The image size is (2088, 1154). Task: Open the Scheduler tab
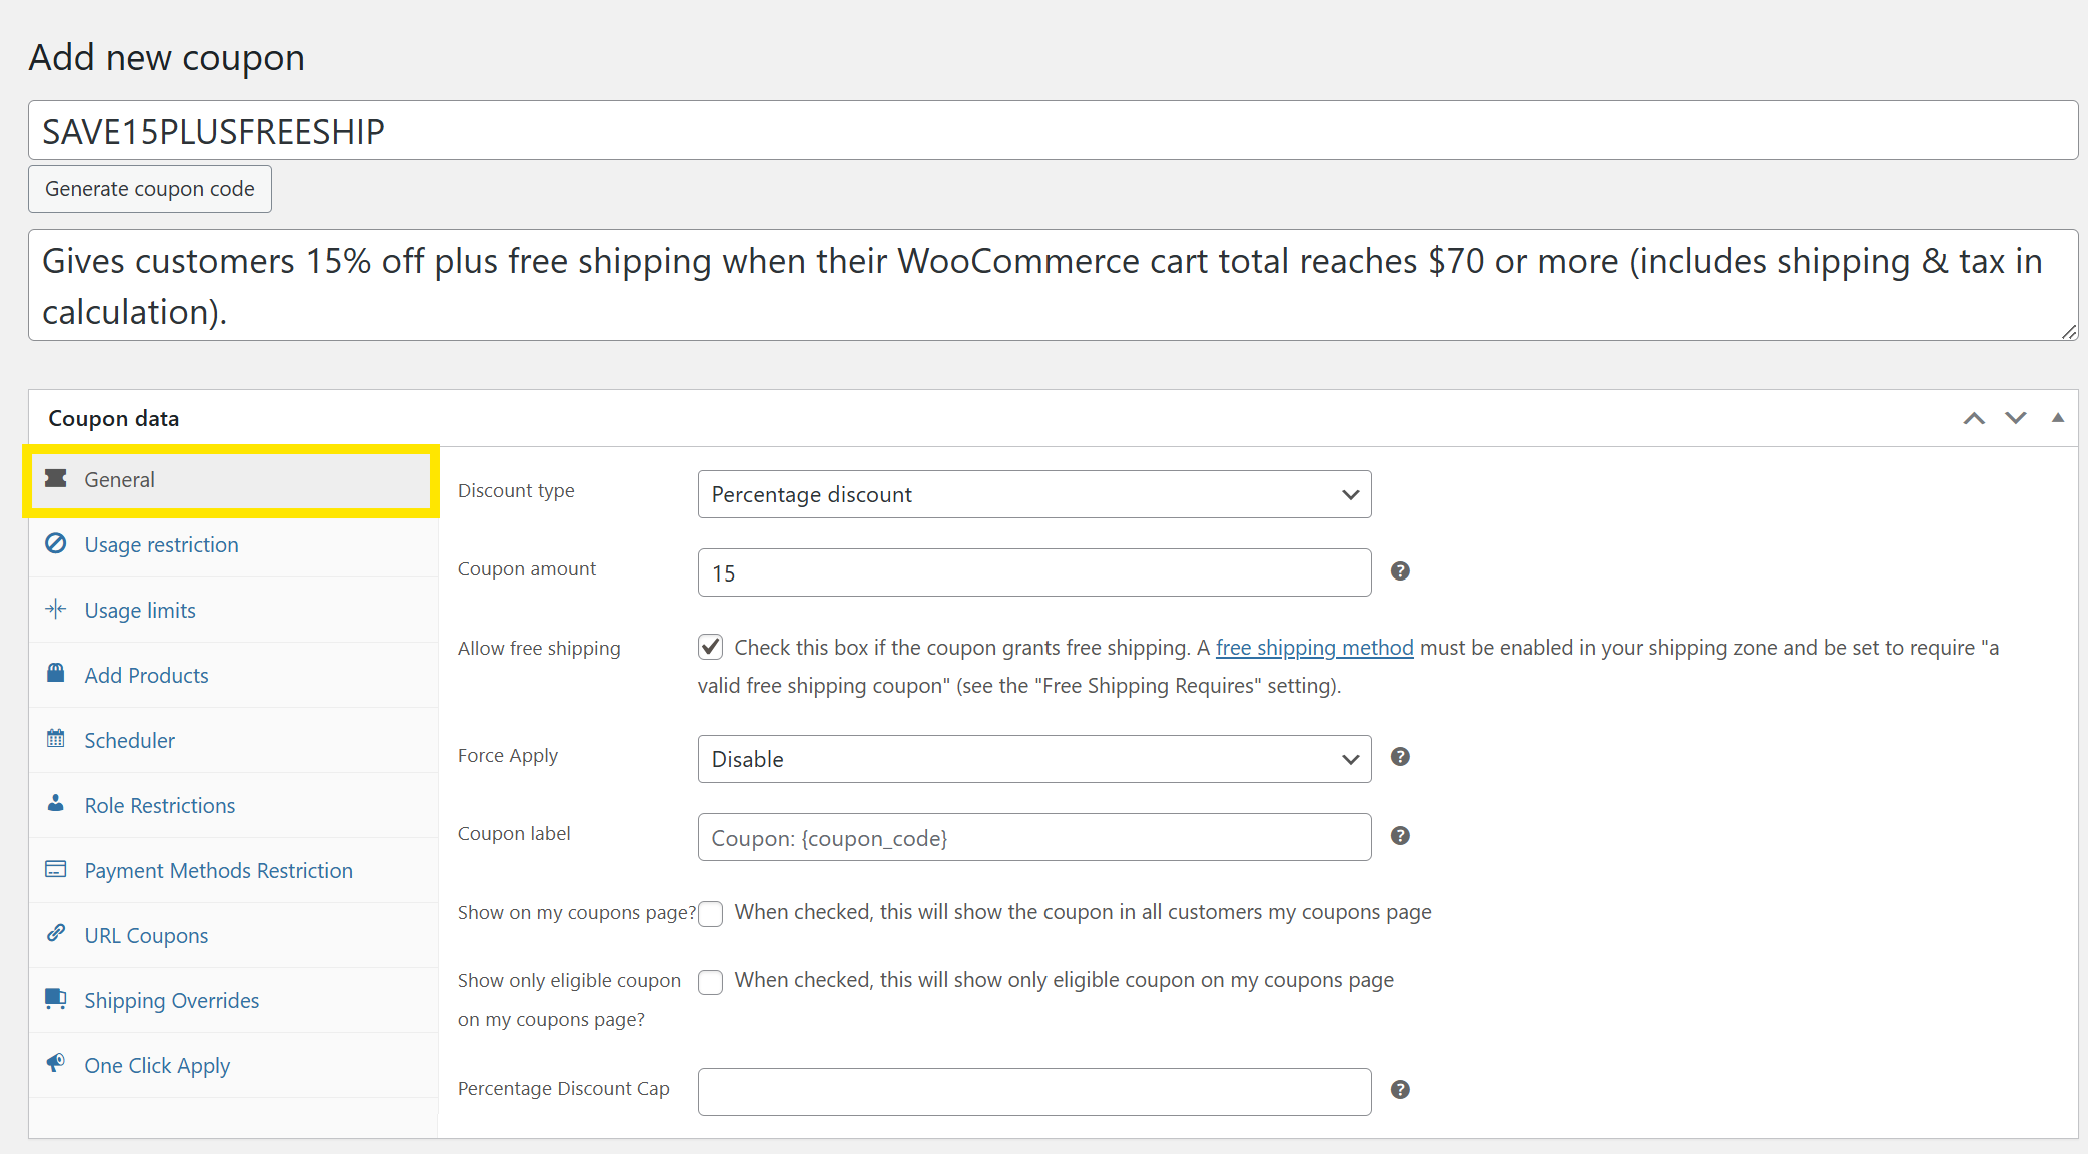[x=234, y=740]
